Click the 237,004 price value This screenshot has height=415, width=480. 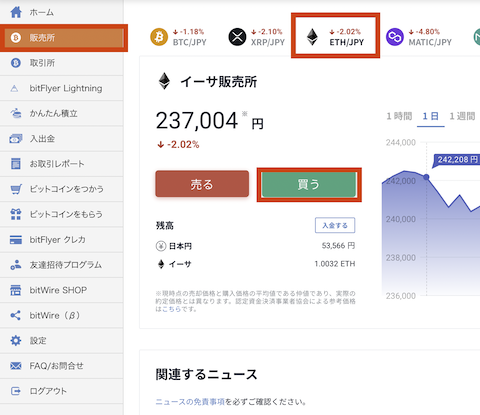click(x=197, y=121)
